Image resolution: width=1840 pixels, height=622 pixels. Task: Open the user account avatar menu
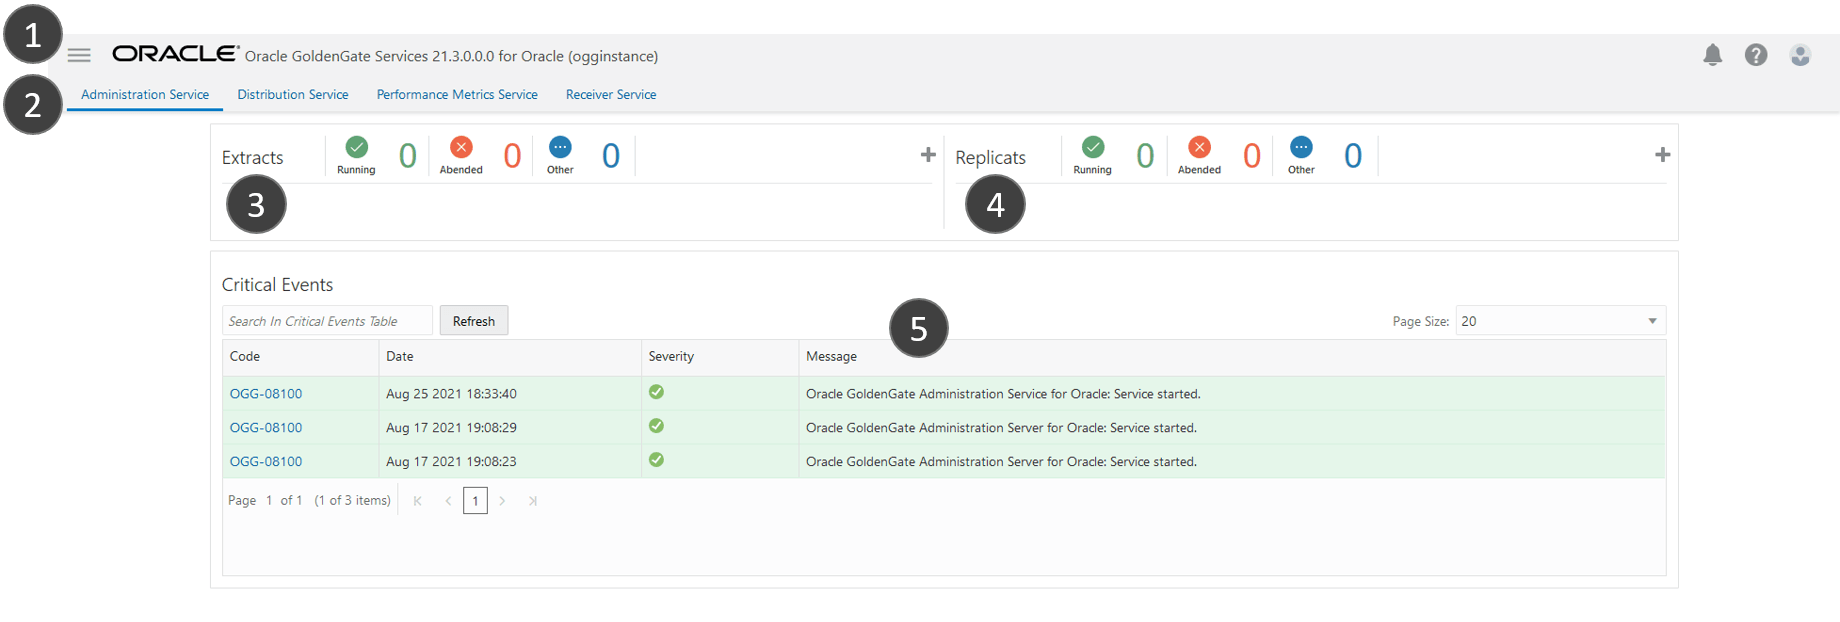1799,55
